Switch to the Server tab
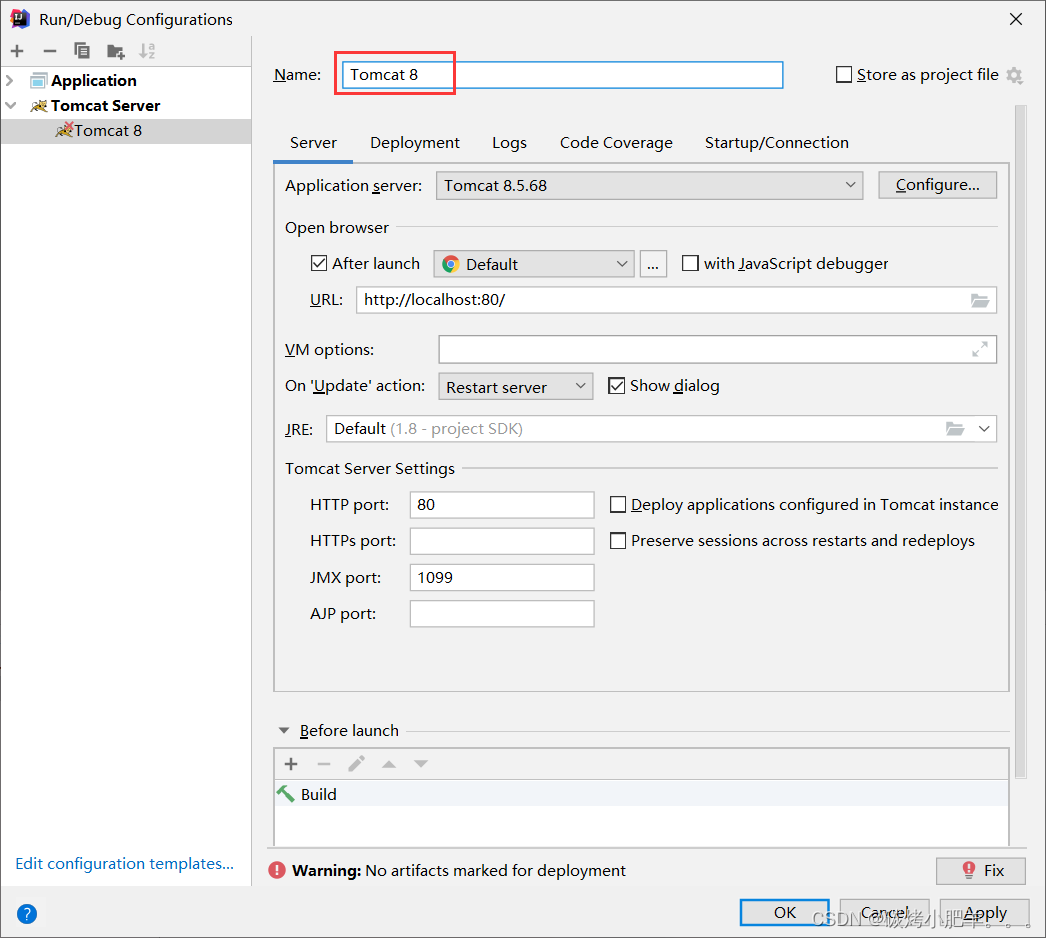Screen dimensions: 1046x938 coord(313,143)
